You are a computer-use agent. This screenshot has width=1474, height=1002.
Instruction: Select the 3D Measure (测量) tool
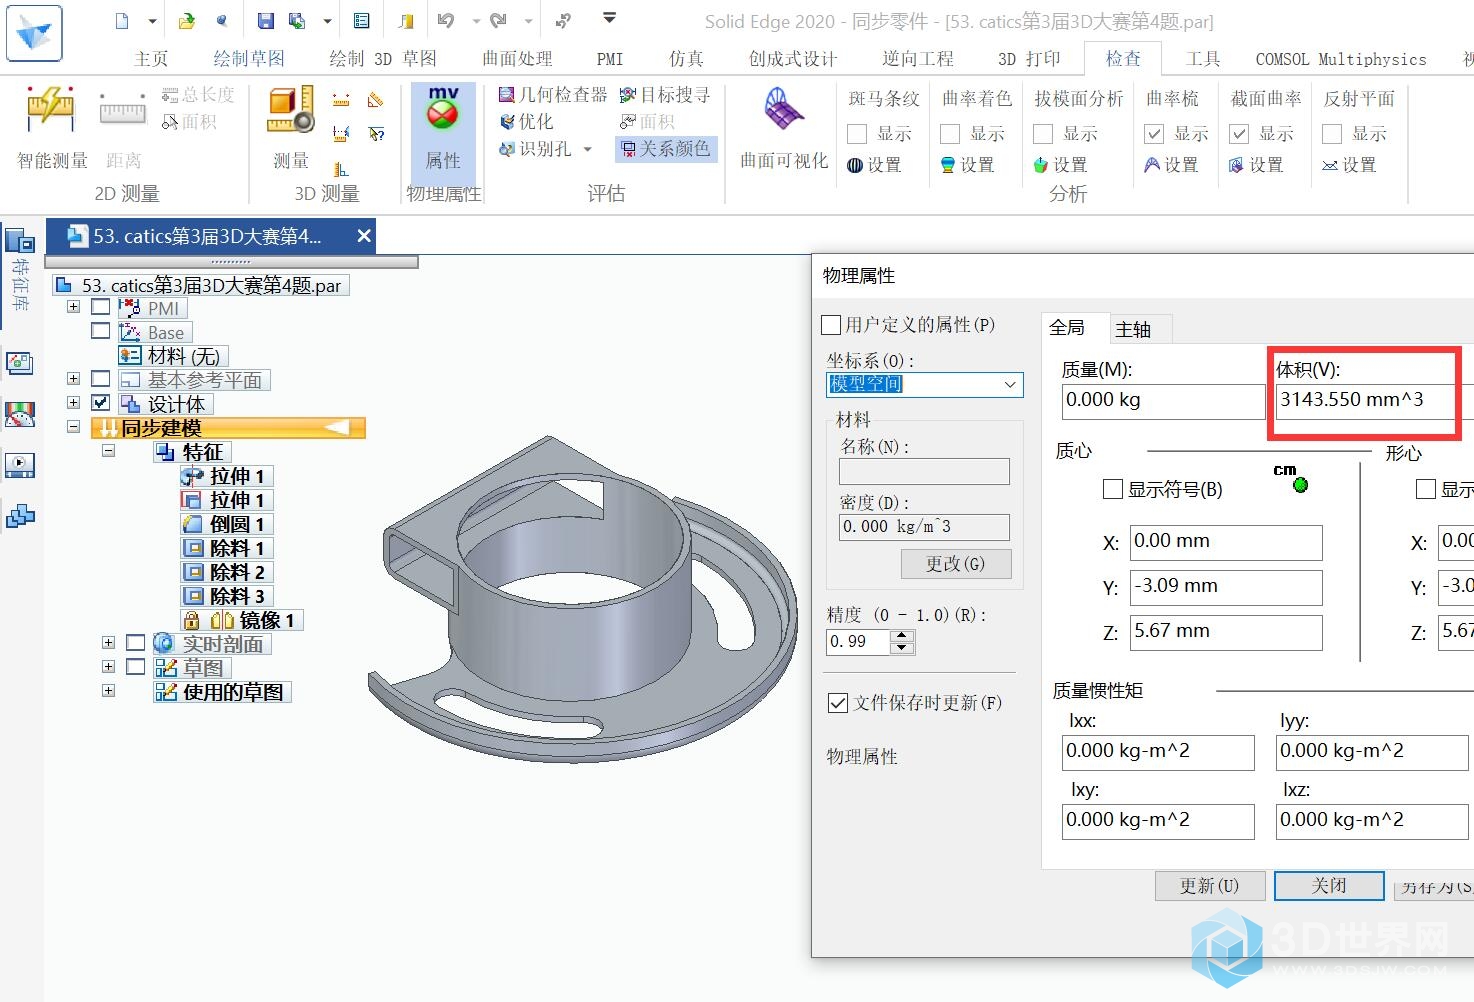click(x=291, y=127)
